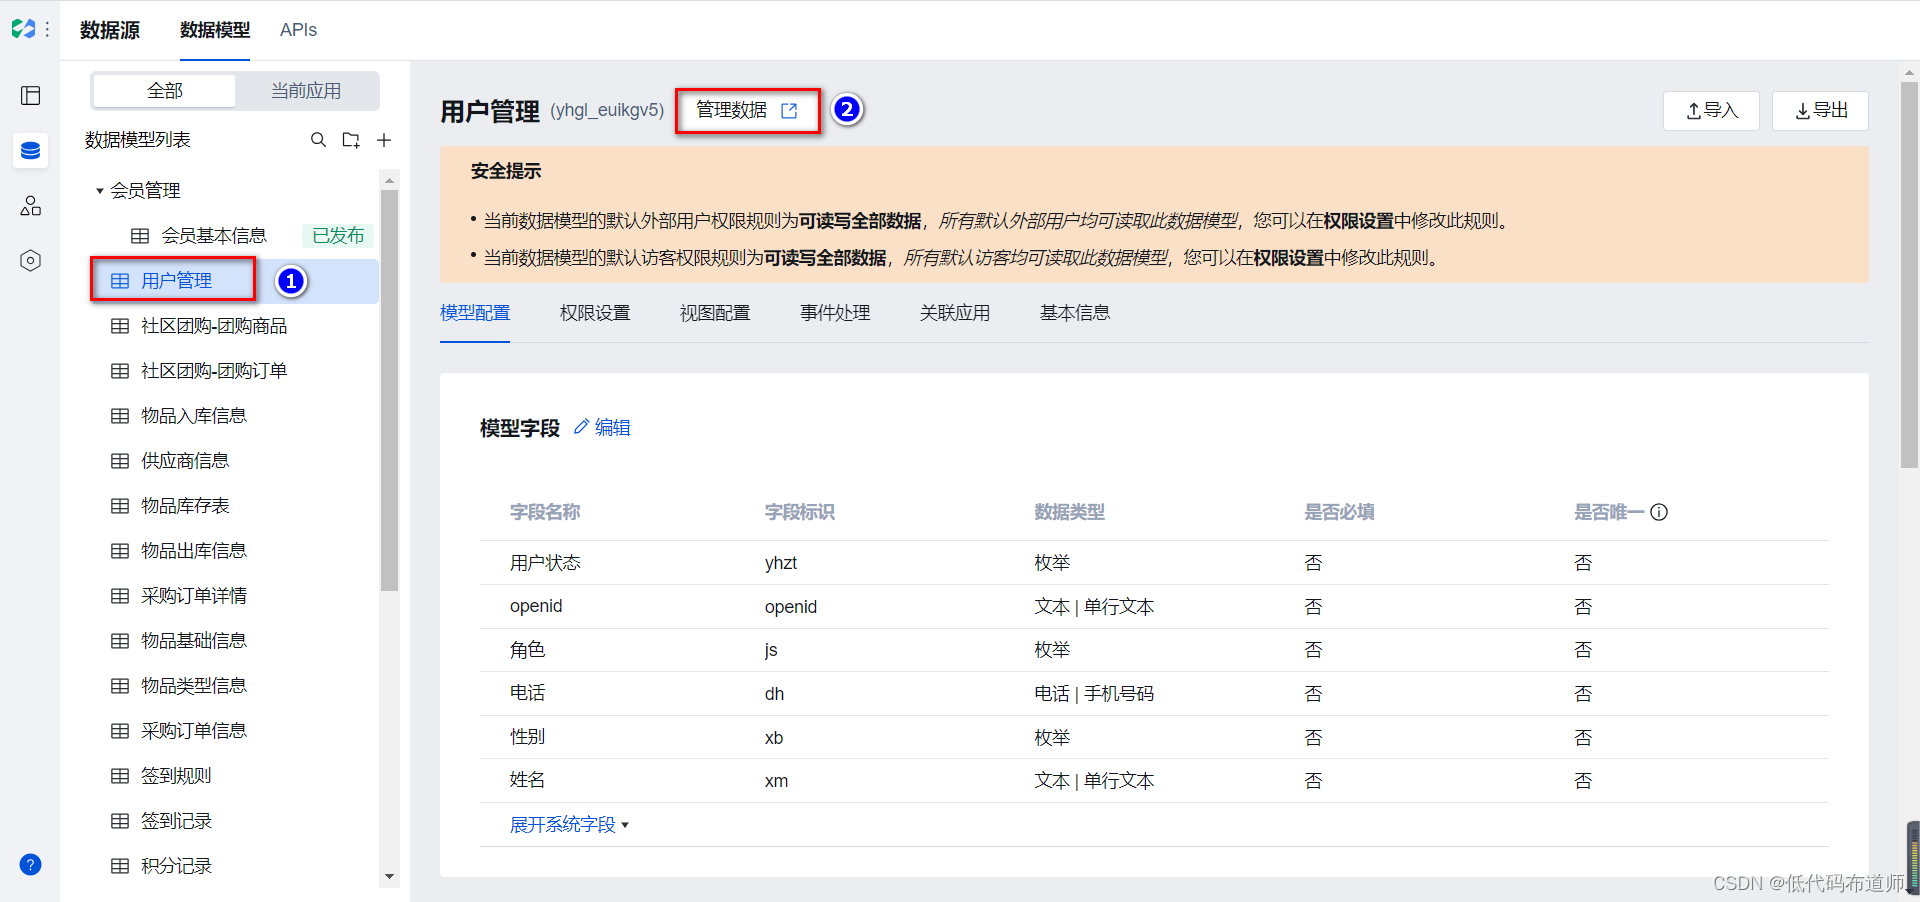Select the database sidebar icon
1920x902 pixels.
click(x=30, y=150)
